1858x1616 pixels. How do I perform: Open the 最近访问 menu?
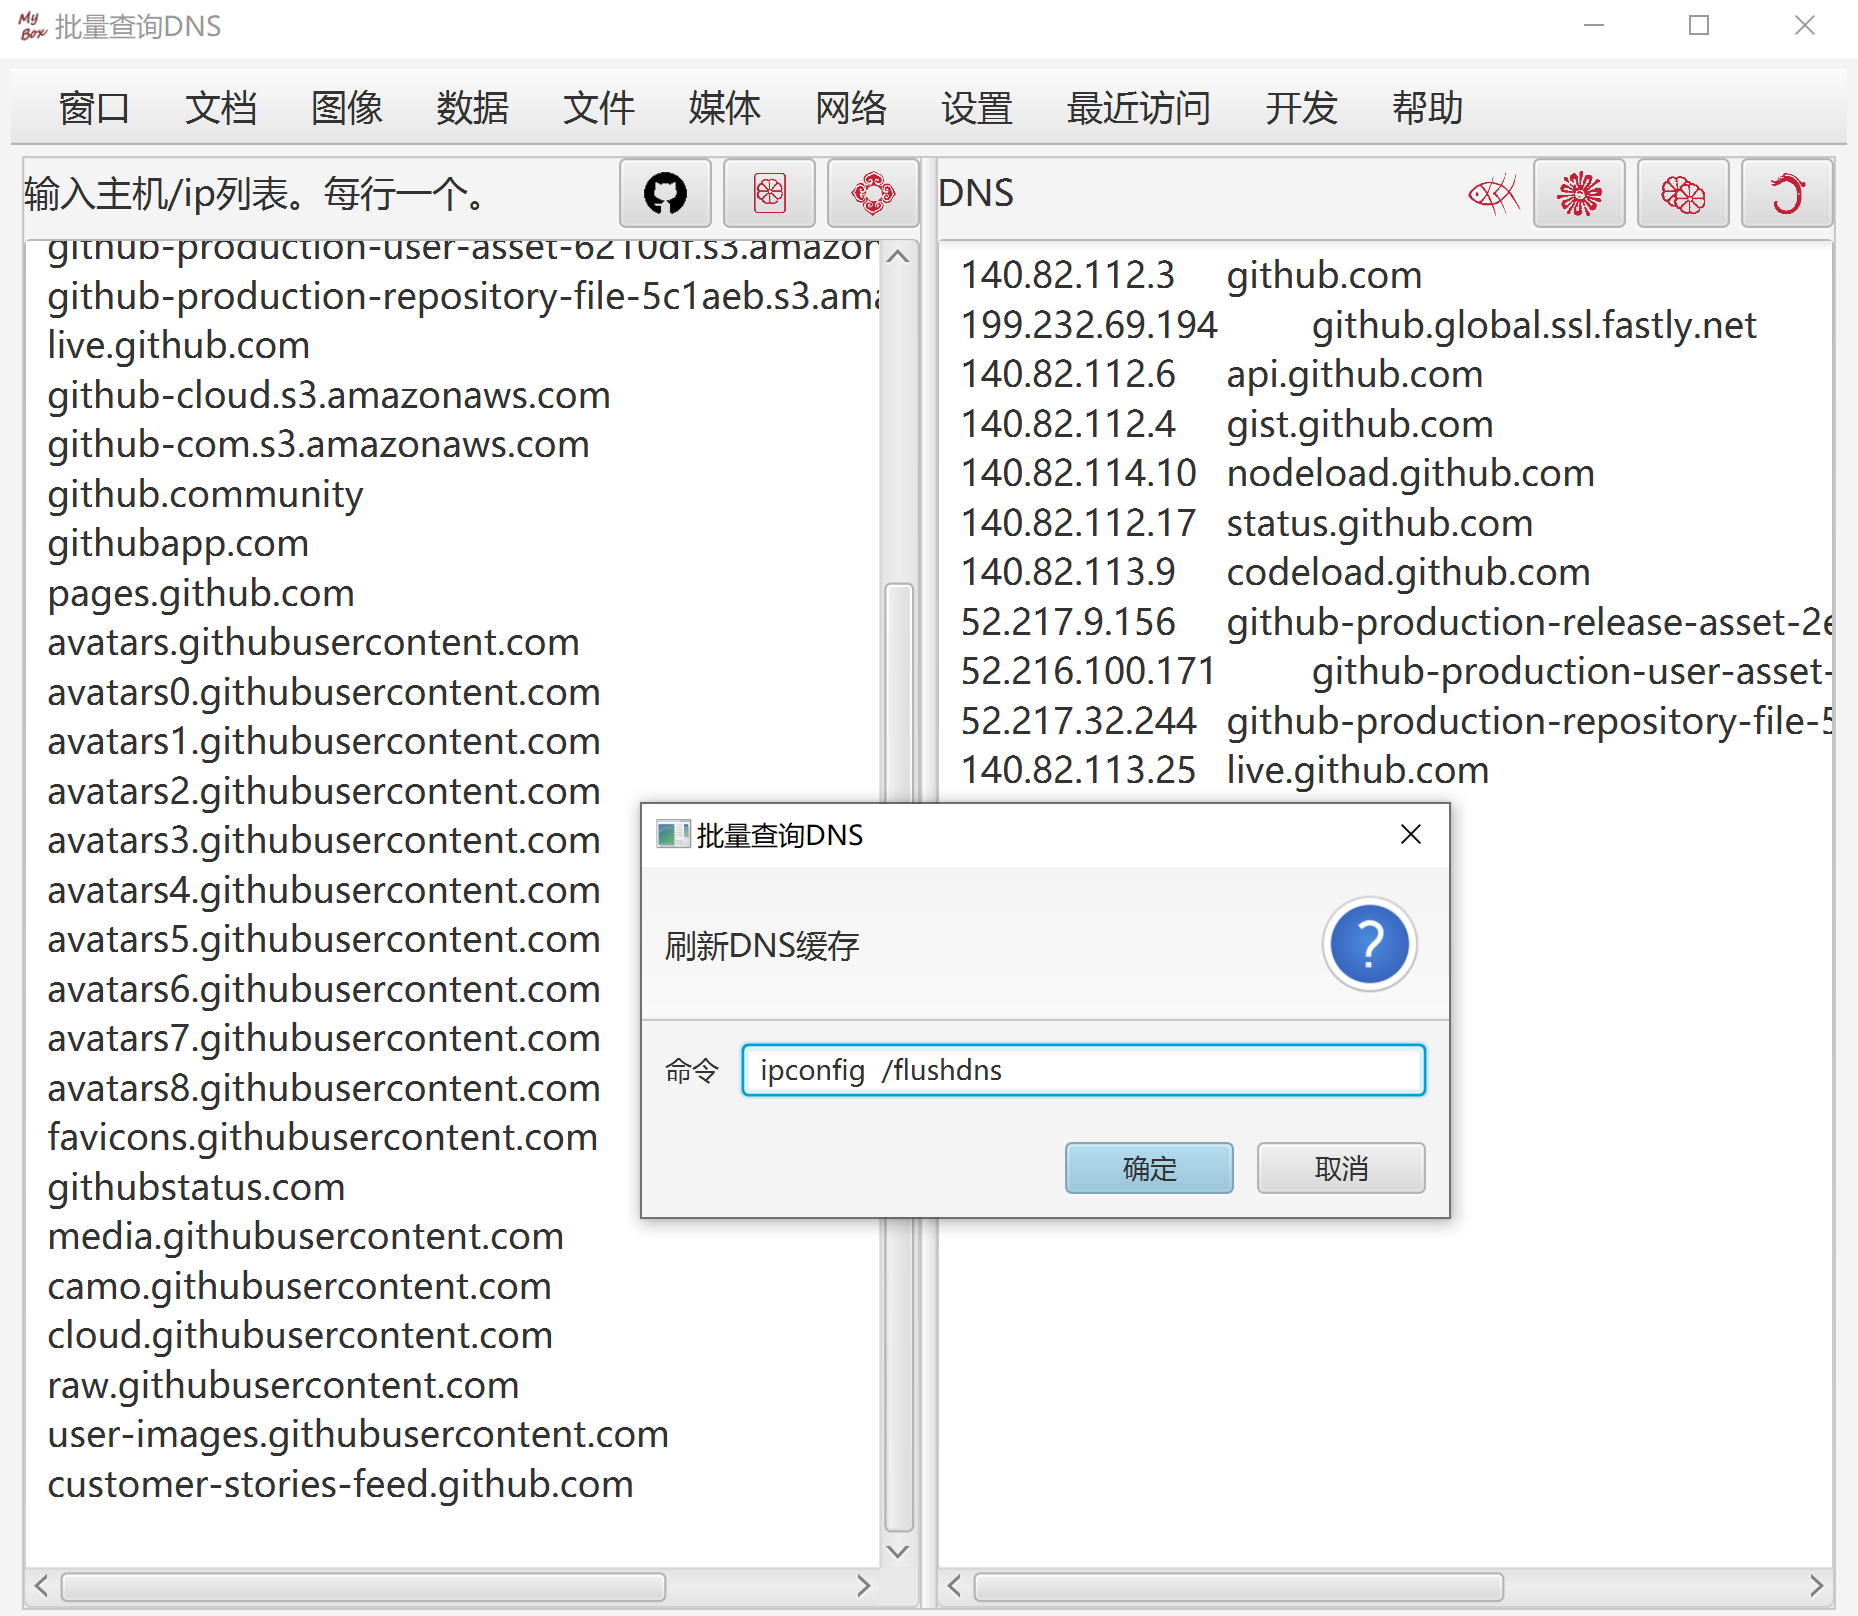(1138, 108)
